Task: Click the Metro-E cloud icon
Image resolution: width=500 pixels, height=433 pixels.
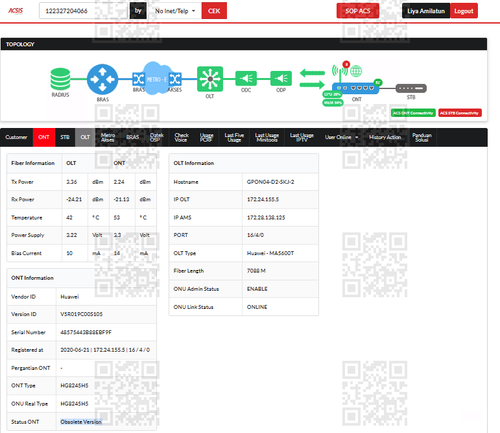Action: coord(157,78)
